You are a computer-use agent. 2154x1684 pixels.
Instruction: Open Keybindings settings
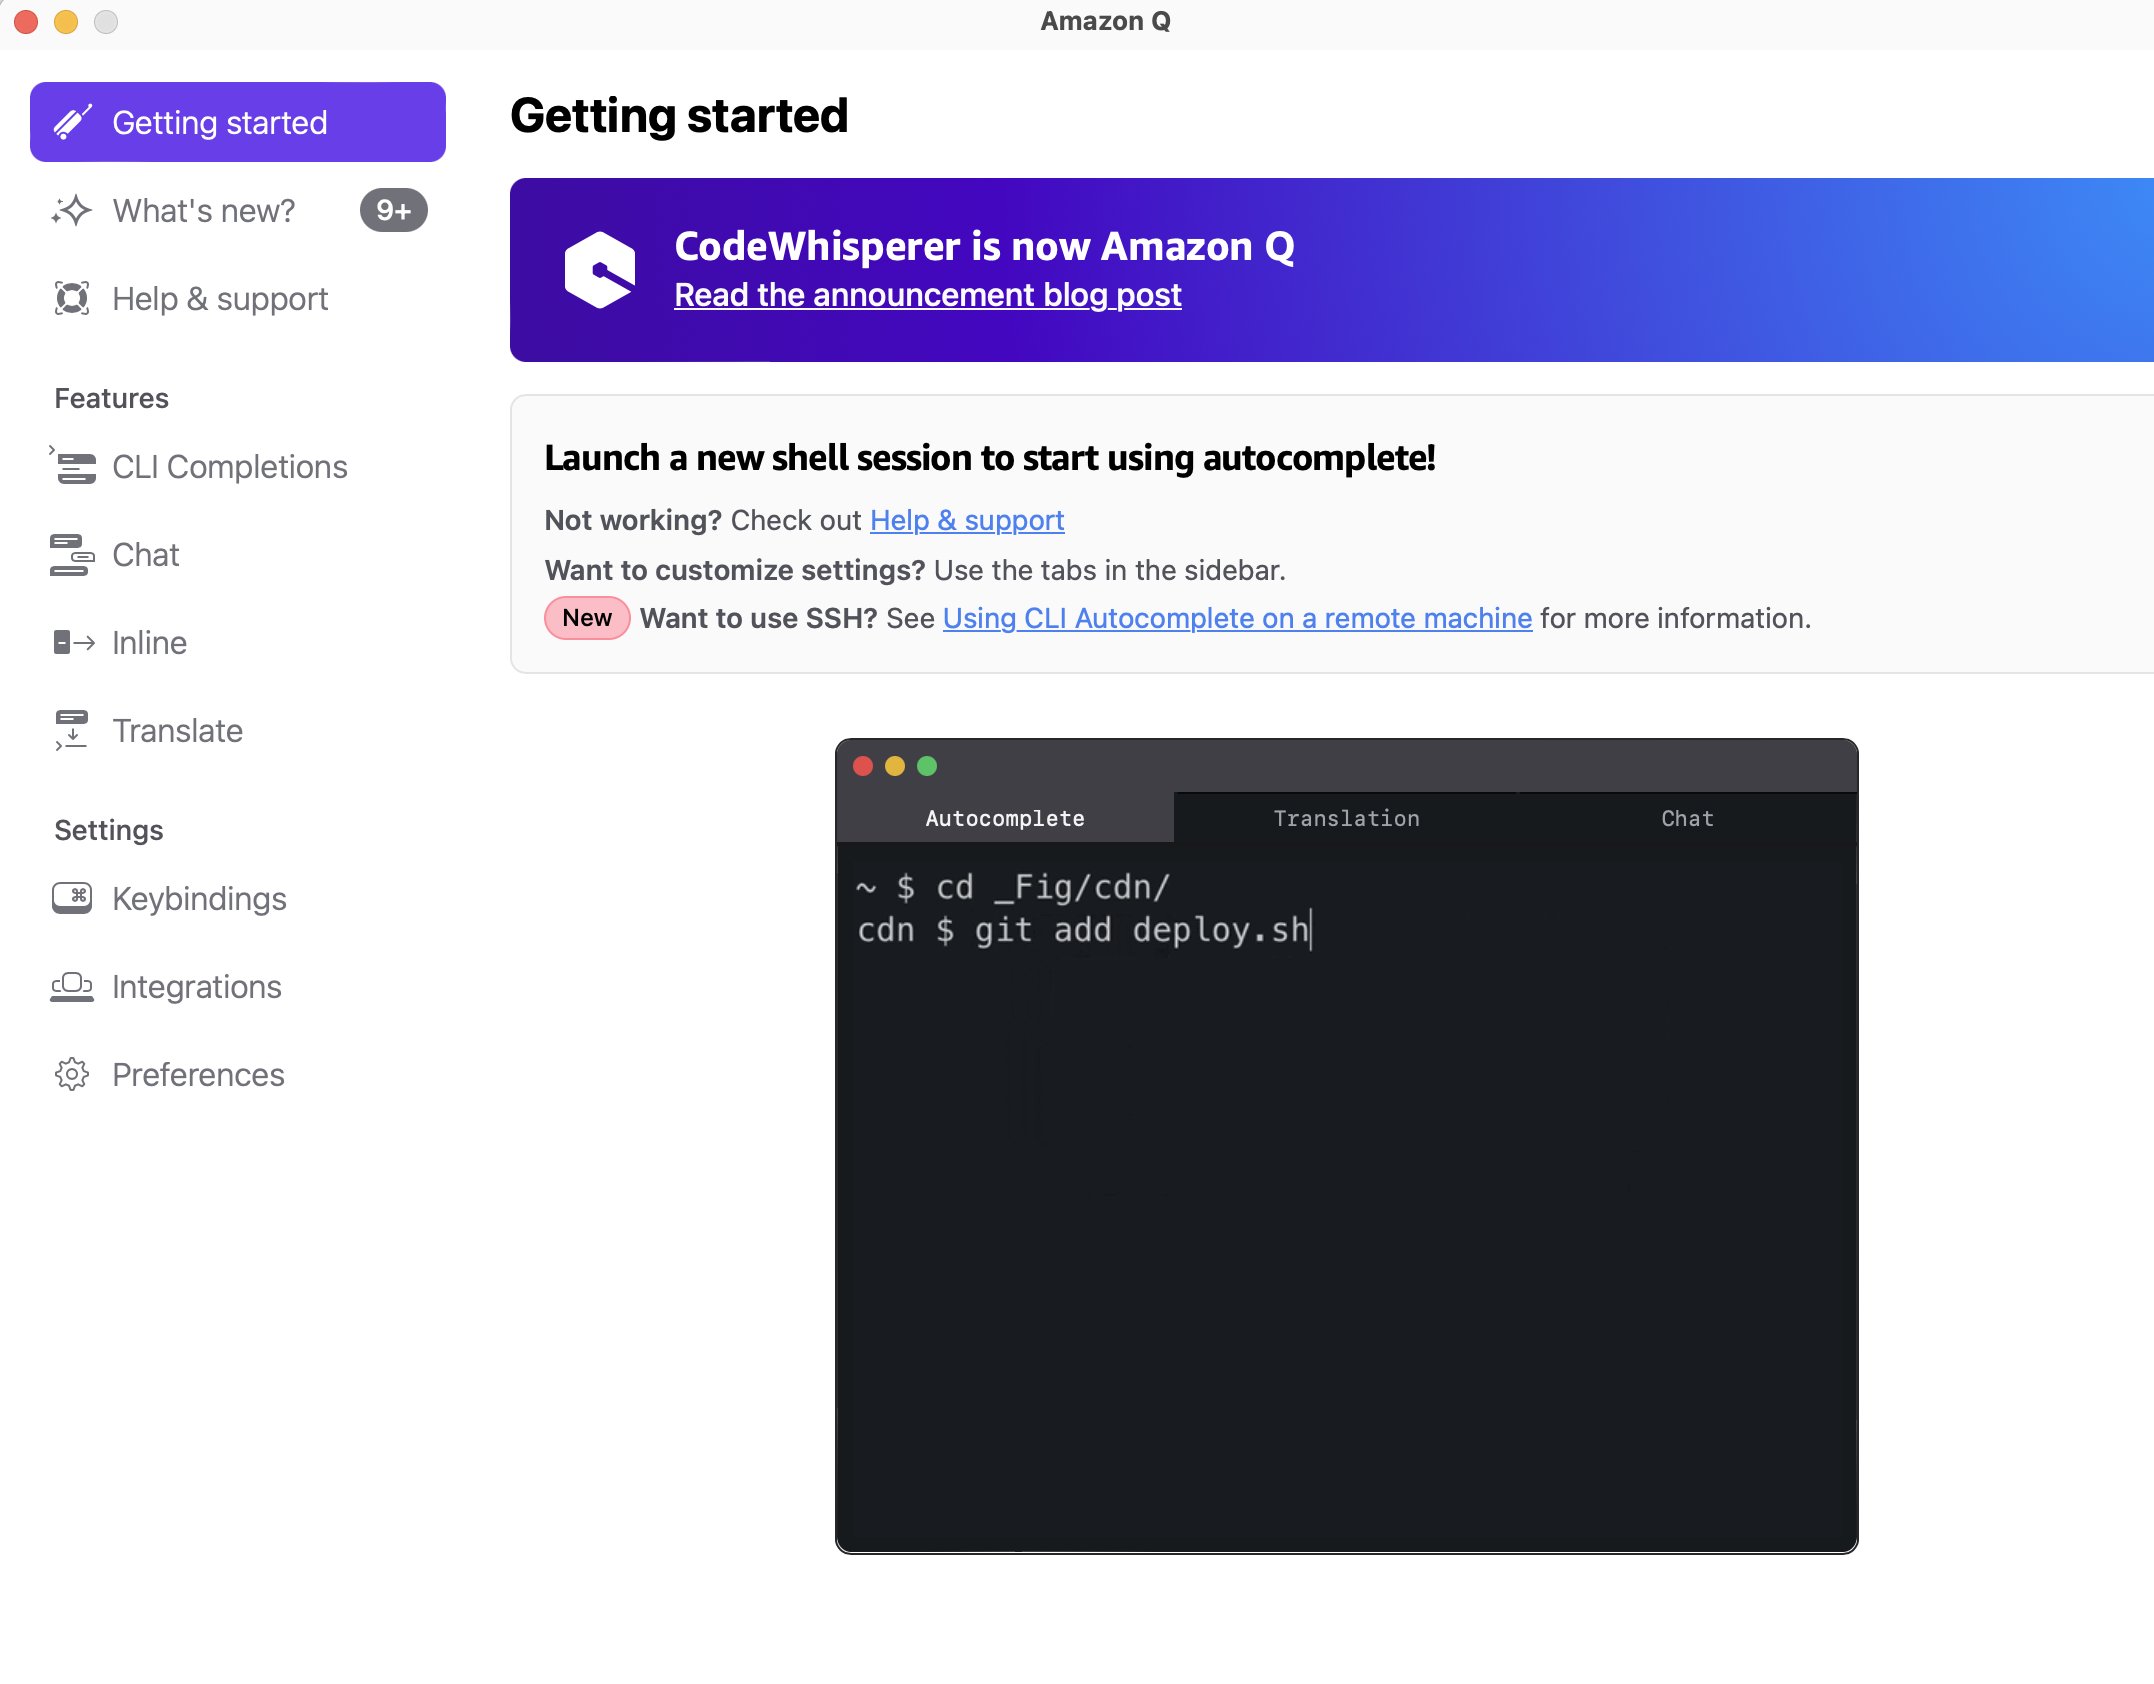coord(238,898)
